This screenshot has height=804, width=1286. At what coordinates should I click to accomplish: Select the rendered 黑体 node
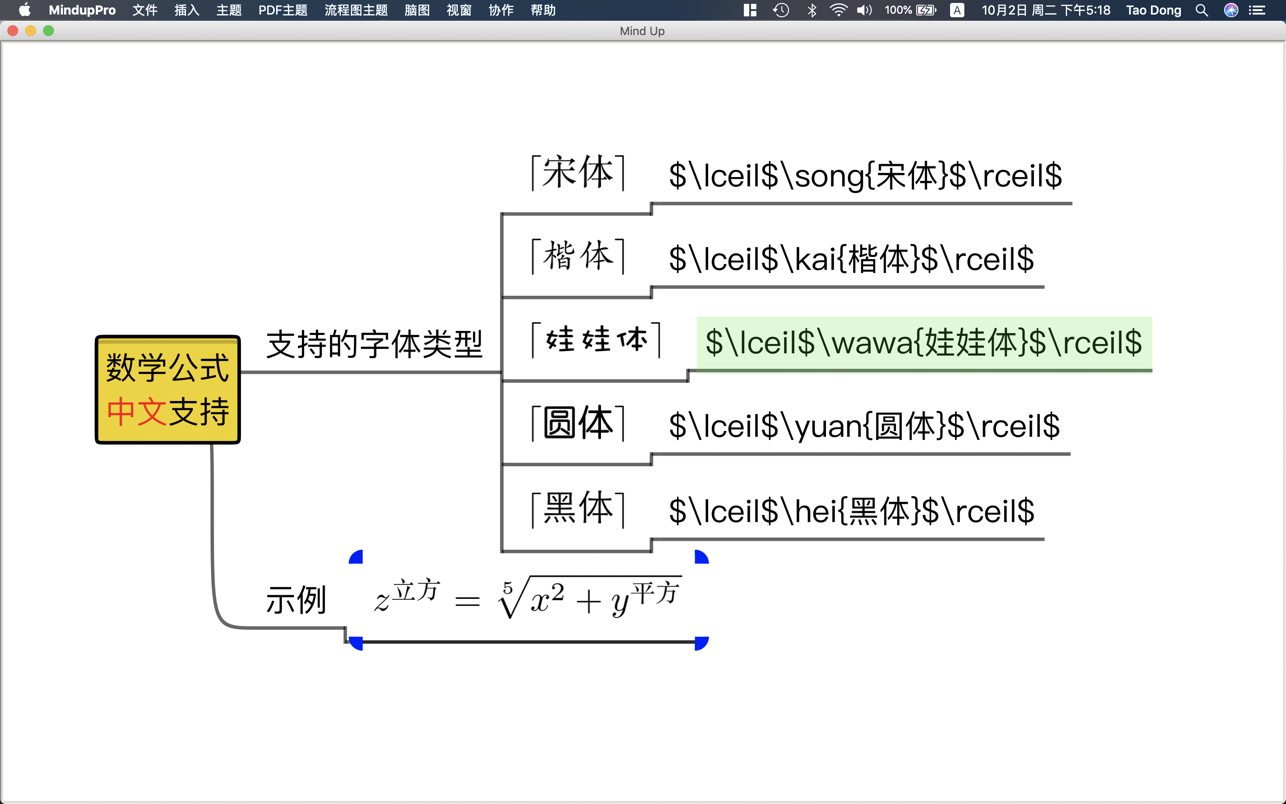[578, 509]
